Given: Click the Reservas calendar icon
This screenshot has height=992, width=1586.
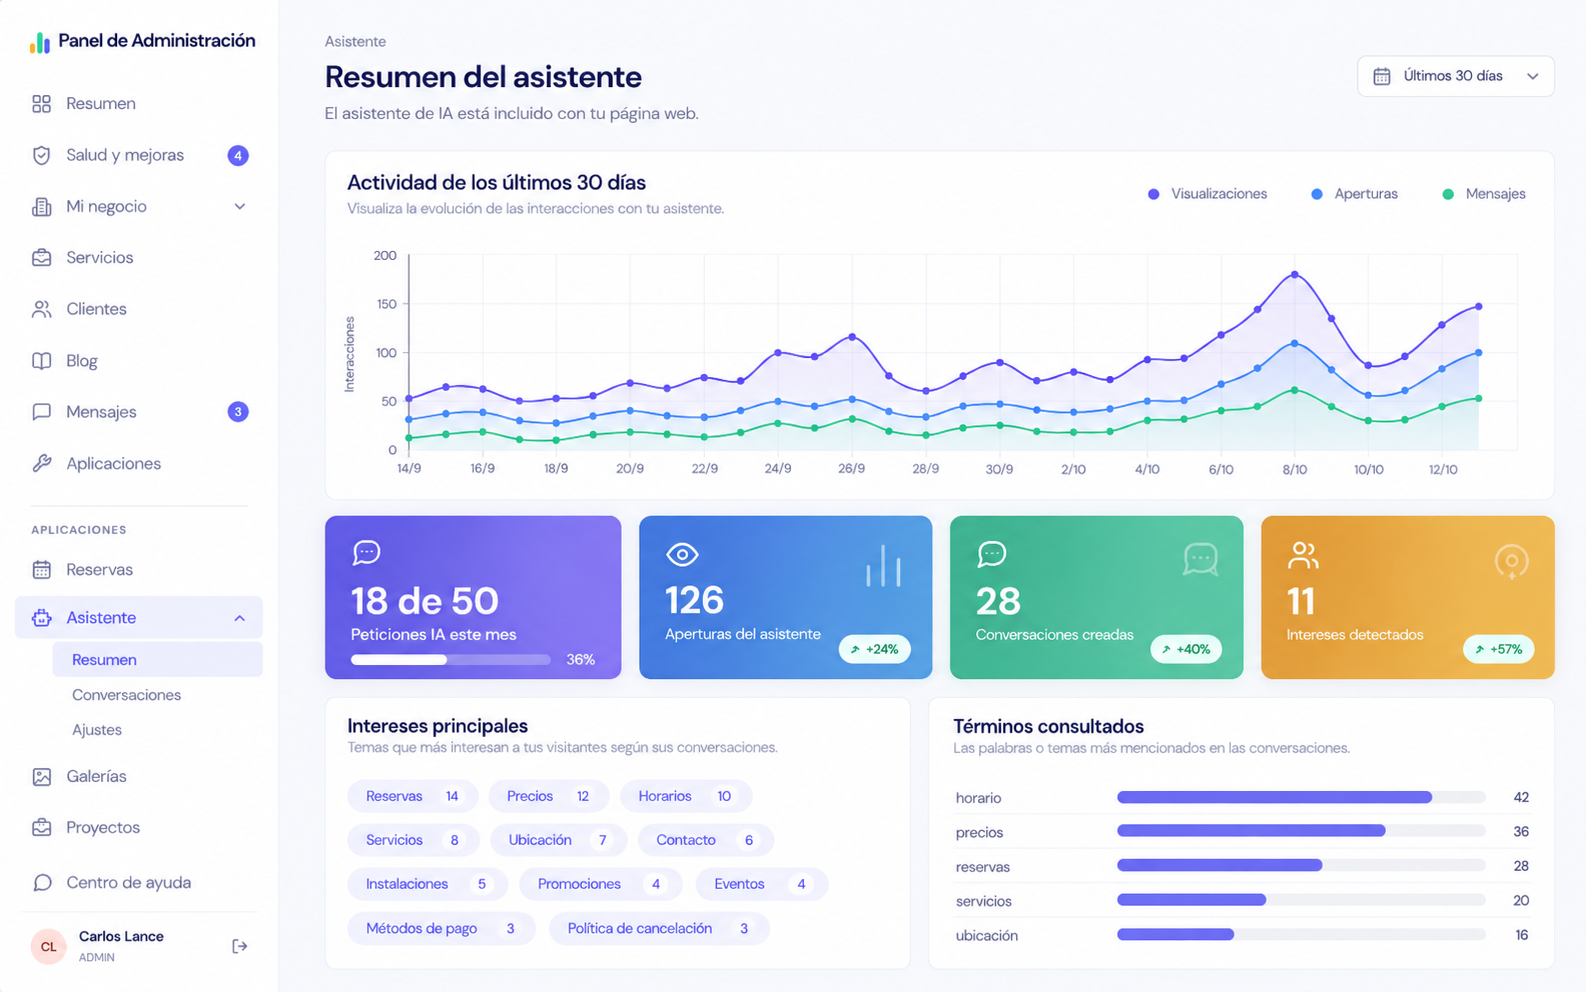Looking at the screenshot, I should 41,570.
